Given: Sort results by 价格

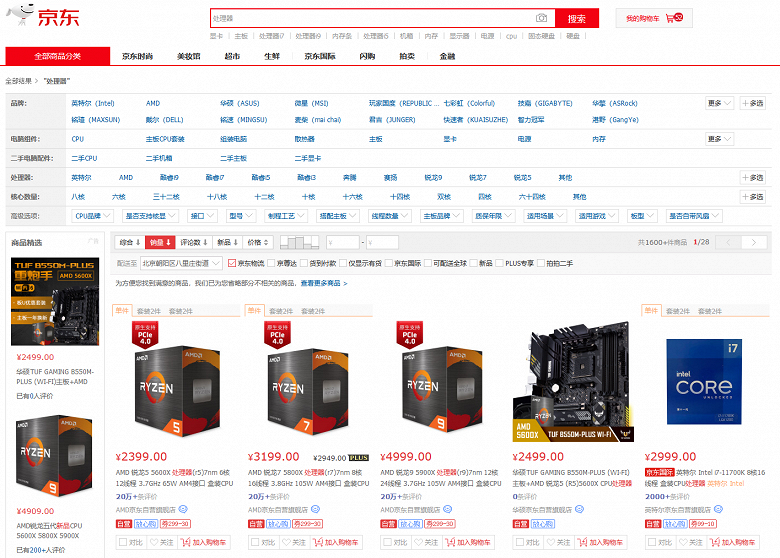Looking at the screenshot, I should (x=258, y=242).
